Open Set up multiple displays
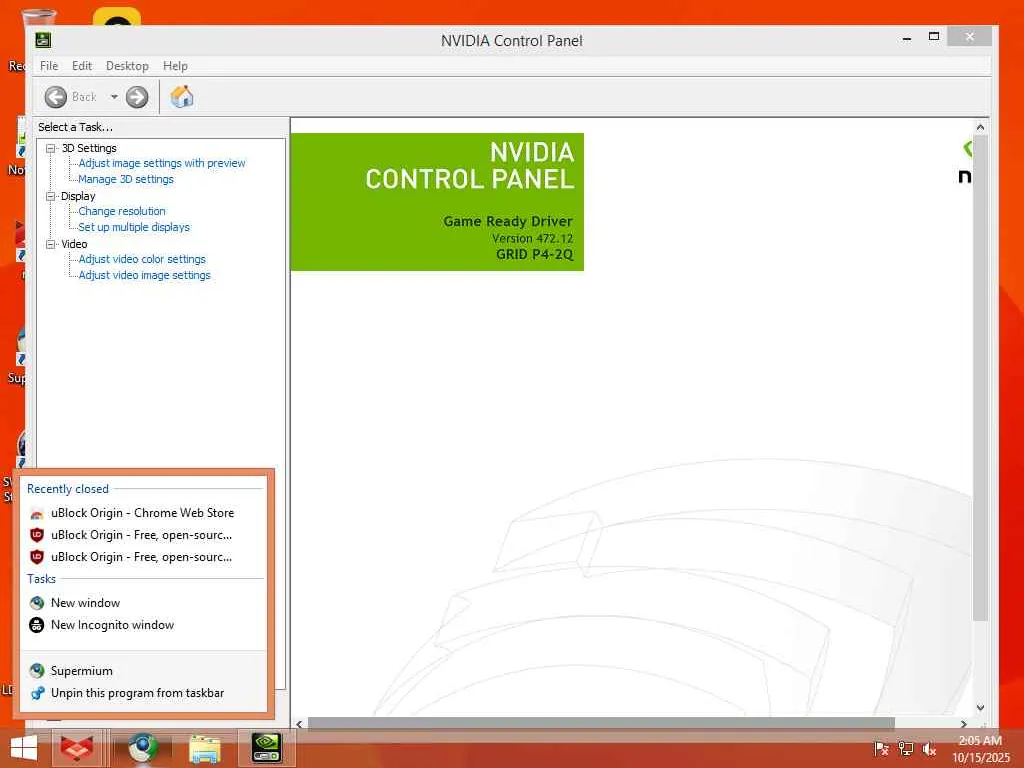The width and height of the screenshot is (1024, 768). 134,227
